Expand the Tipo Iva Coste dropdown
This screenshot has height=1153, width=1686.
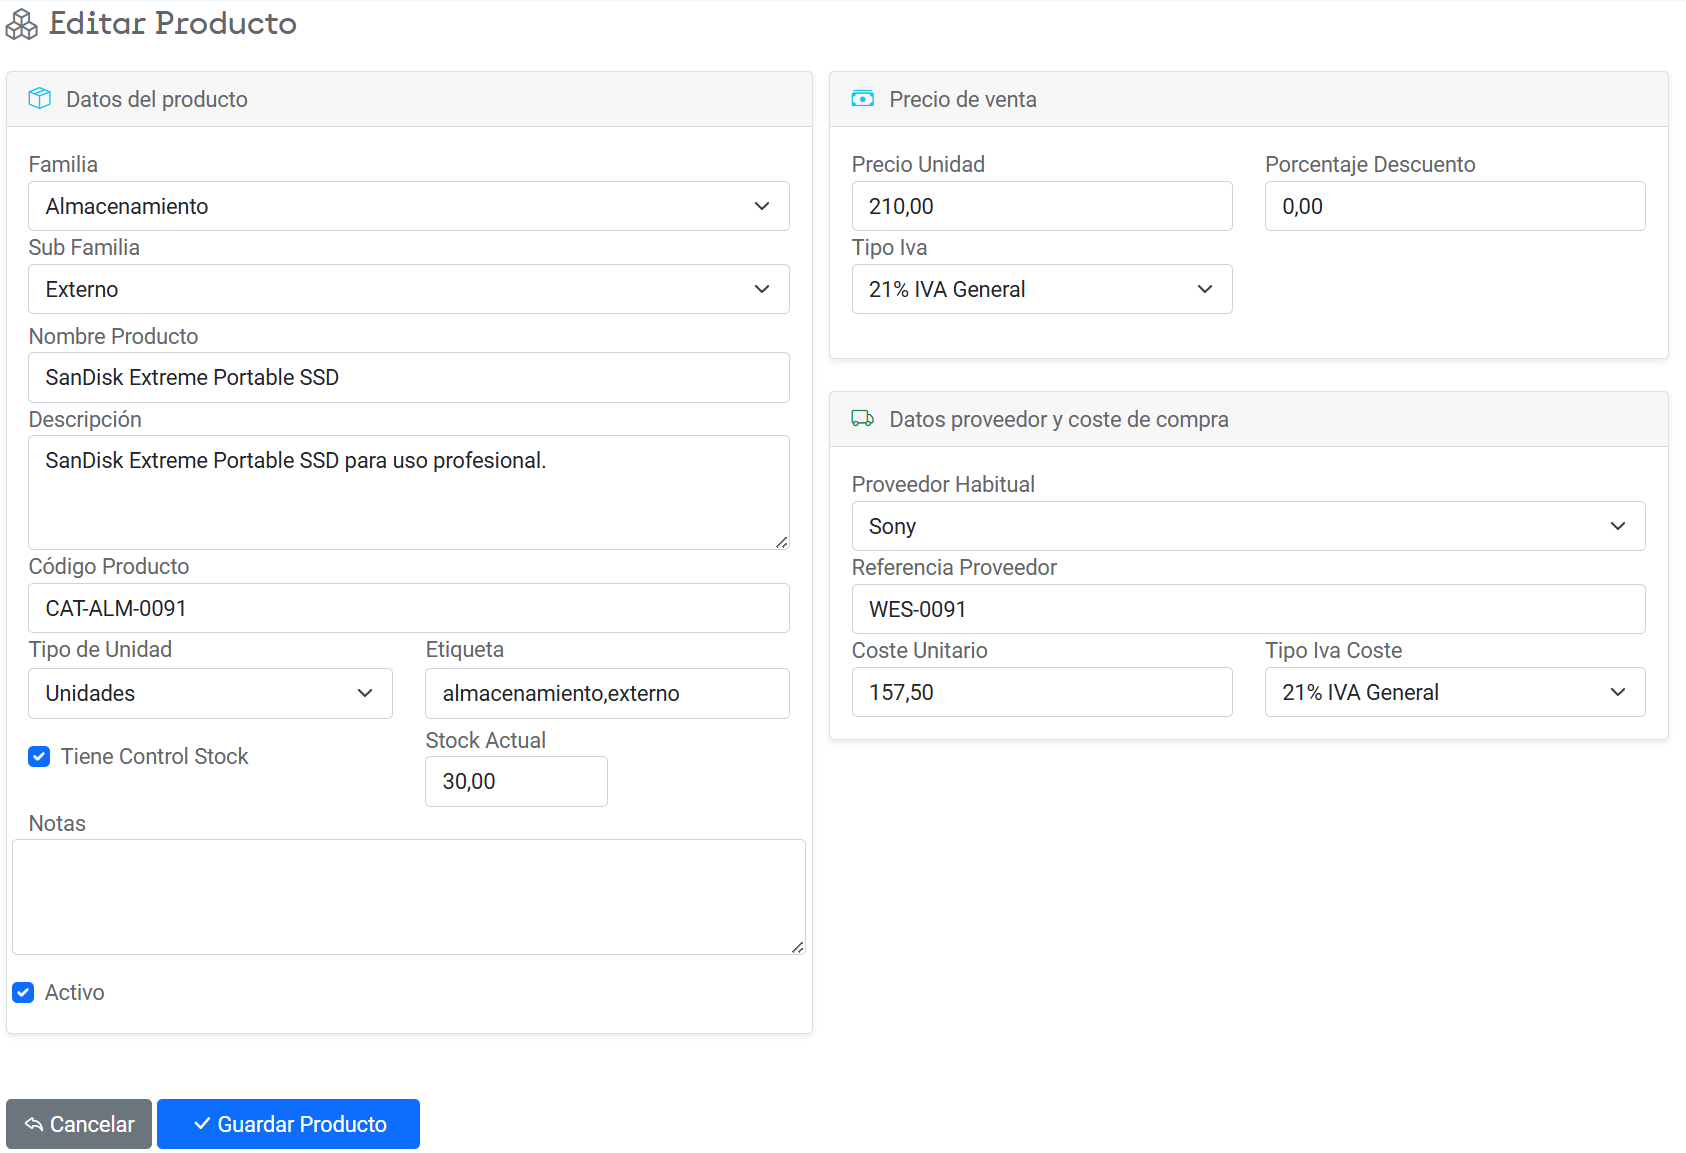click(x=1455, y=692)
